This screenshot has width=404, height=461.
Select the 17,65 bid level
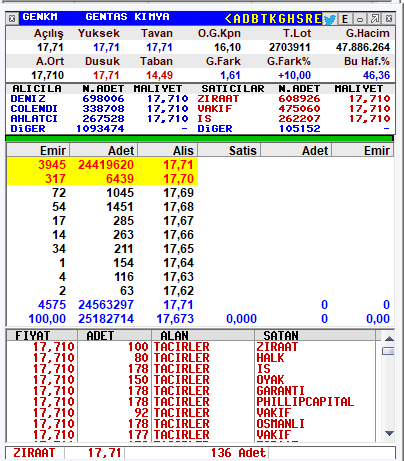click(102, 249)
